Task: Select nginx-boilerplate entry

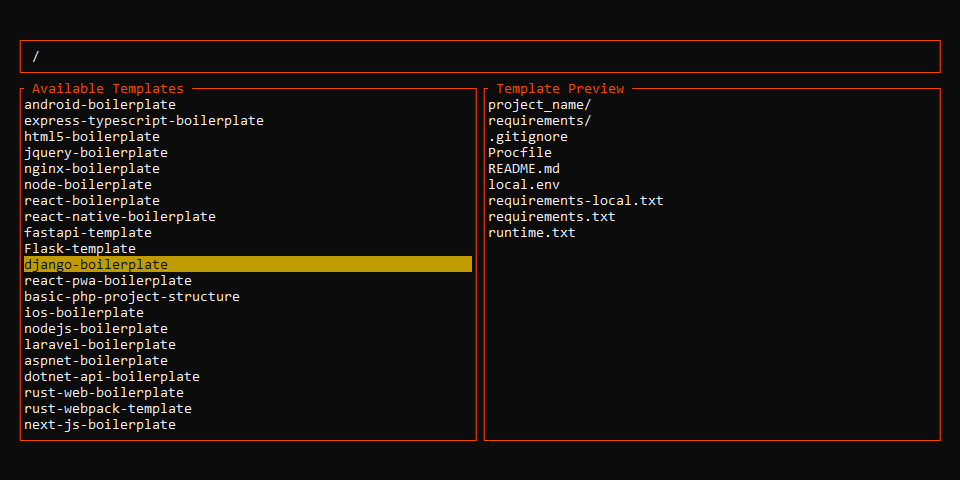Action: [x=92, y=168]
